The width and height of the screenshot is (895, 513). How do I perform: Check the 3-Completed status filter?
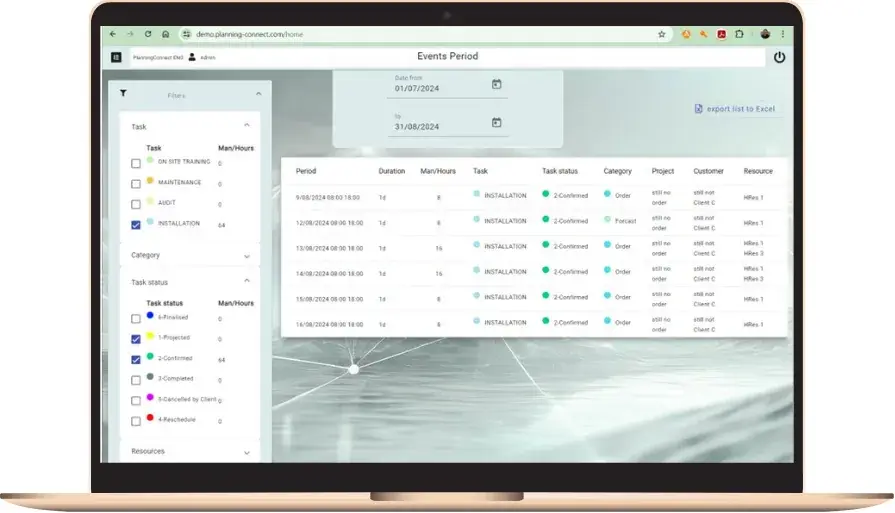[x=136, y=380]
